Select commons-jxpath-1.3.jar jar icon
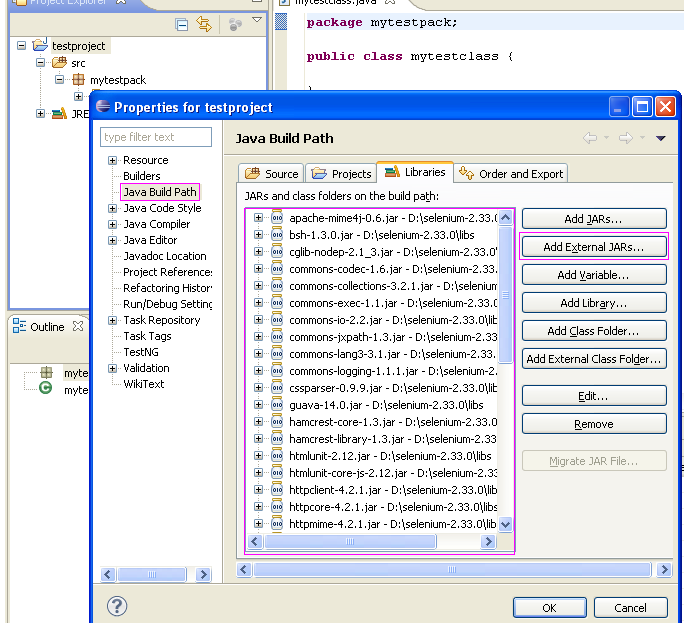Screen dimensions: 684x623 pyautogui.click(x=277, y=337)
